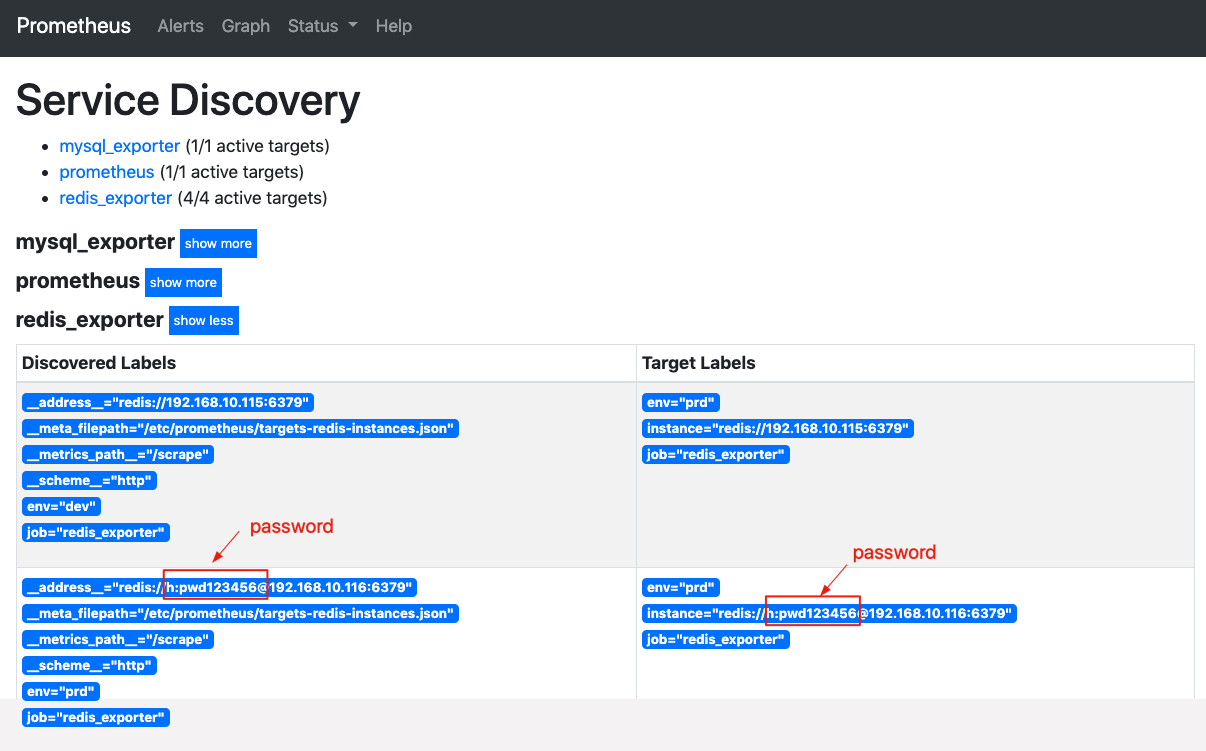Go to the Graph page
Screen dimensions: 1206x751
pyautogui.click(x=246, y=26)
